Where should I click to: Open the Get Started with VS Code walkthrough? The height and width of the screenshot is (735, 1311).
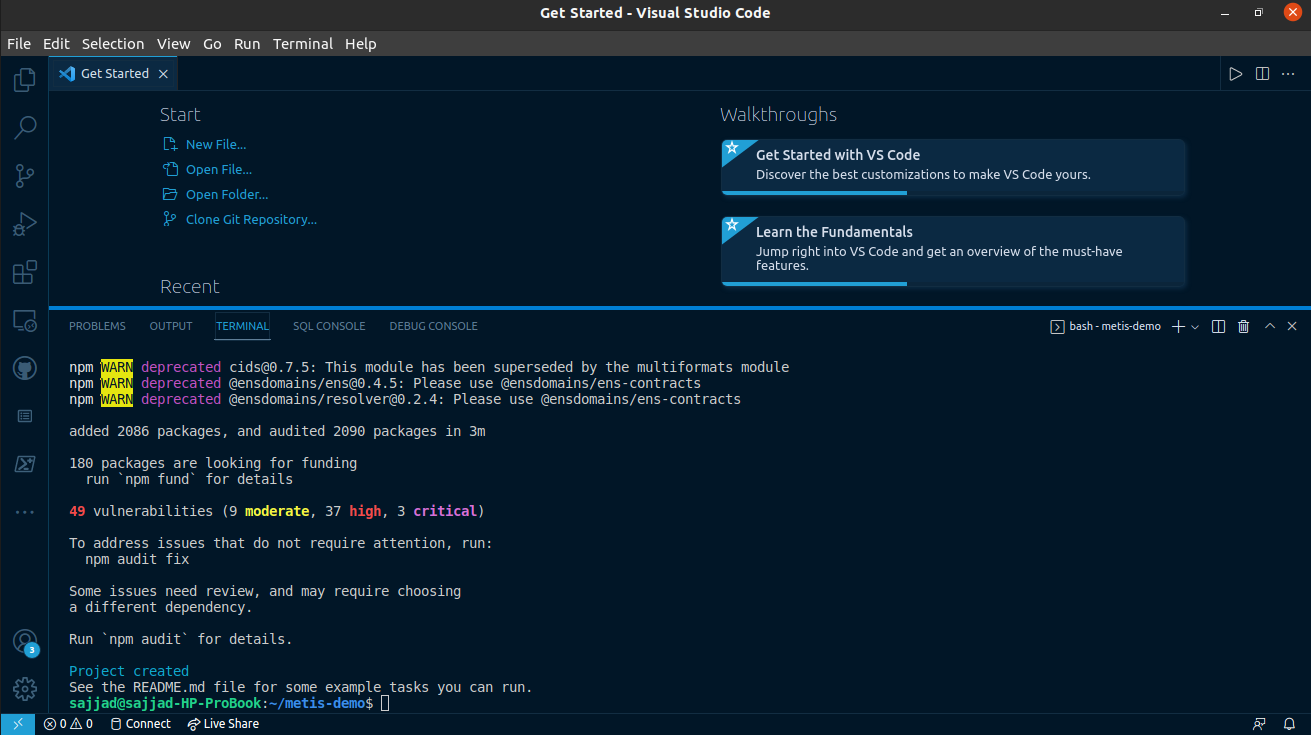[x=953, y=167]
